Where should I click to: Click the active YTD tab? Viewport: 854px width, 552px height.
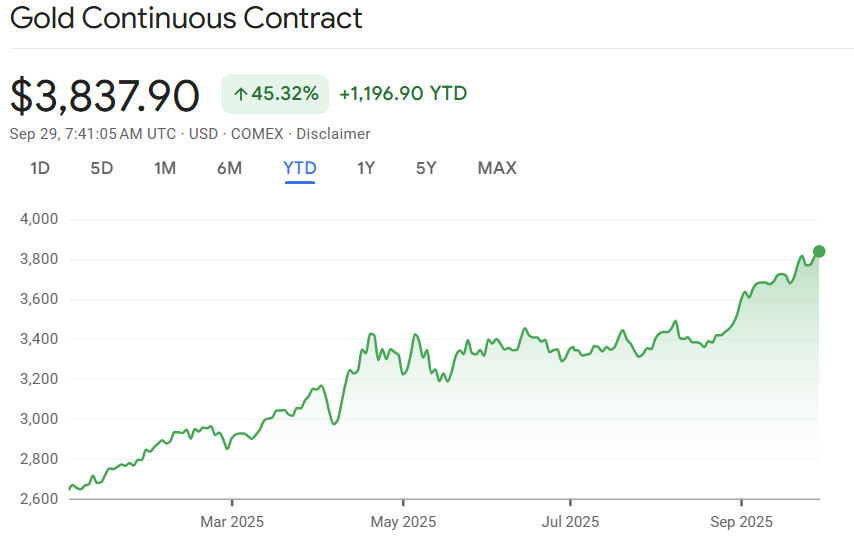(300, 168)
